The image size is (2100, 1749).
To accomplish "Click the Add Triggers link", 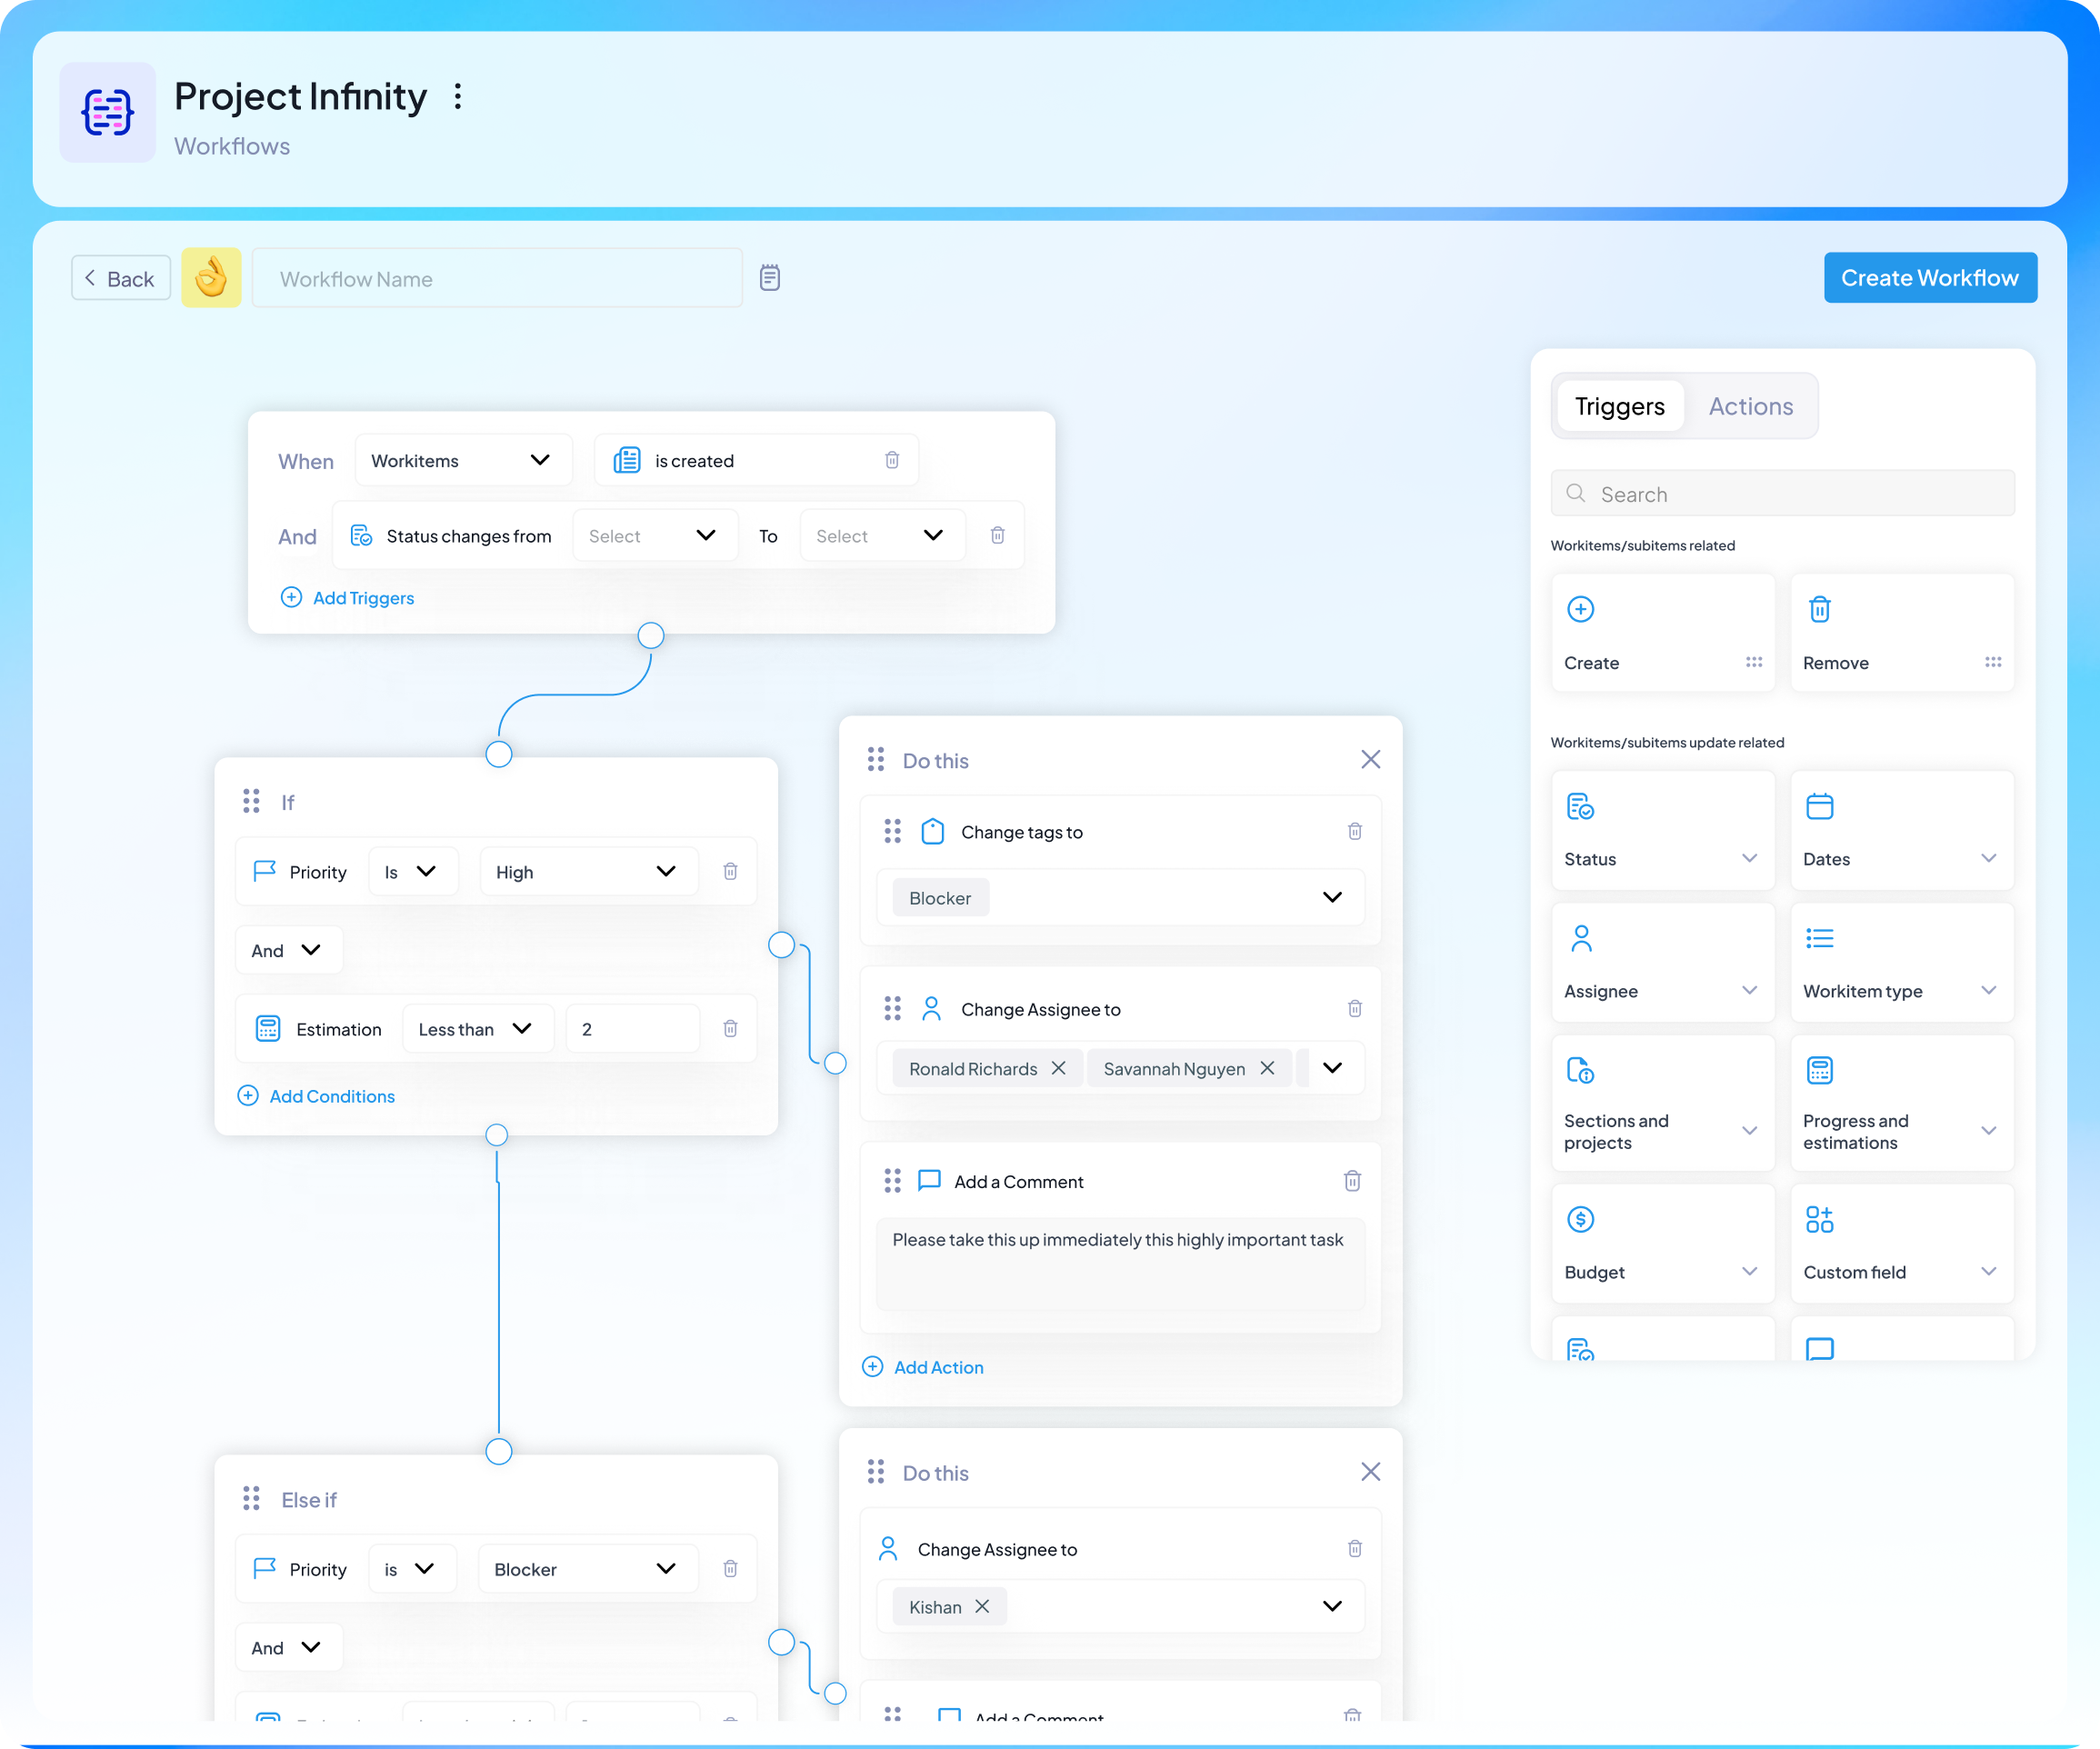I will coord(347,597).
